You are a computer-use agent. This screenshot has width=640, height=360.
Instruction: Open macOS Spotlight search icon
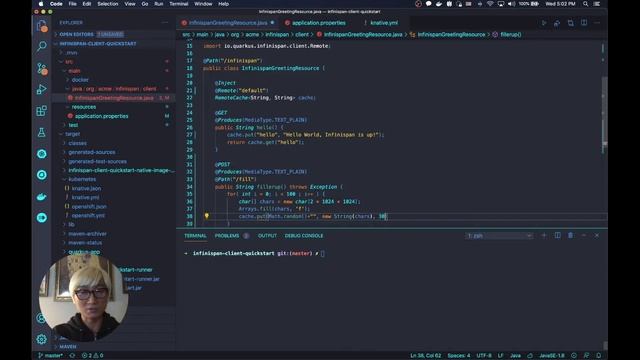(586, 4)
